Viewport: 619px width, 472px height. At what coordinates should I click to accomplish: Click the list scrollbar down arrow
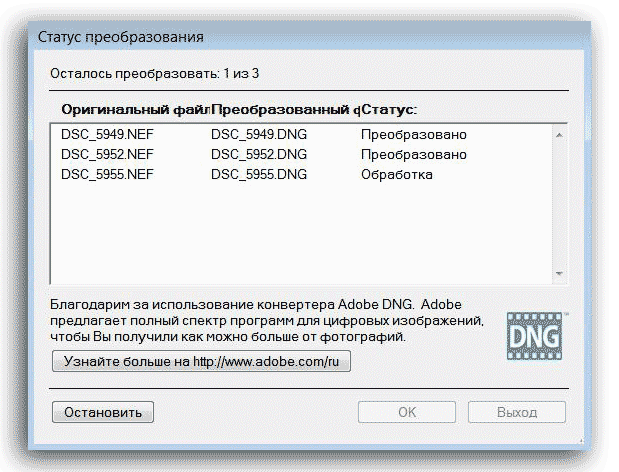(559, 273)
